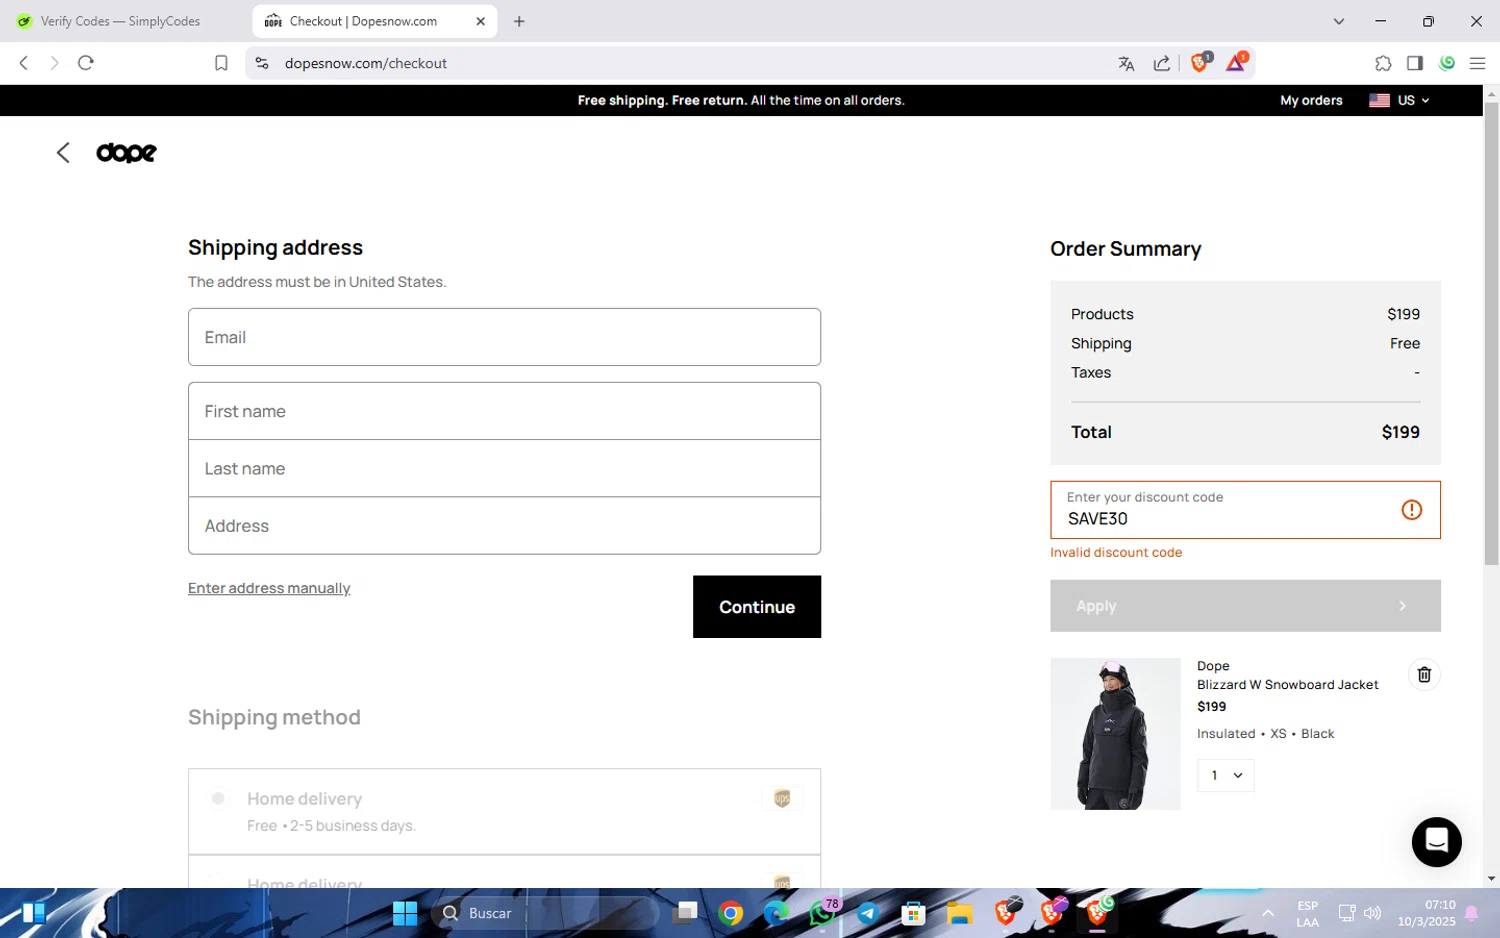Image resolution: width=1500 pixels, height=938 pixels.
Task: Open Google Chrome from the taskbar
Action: point(731,913)
